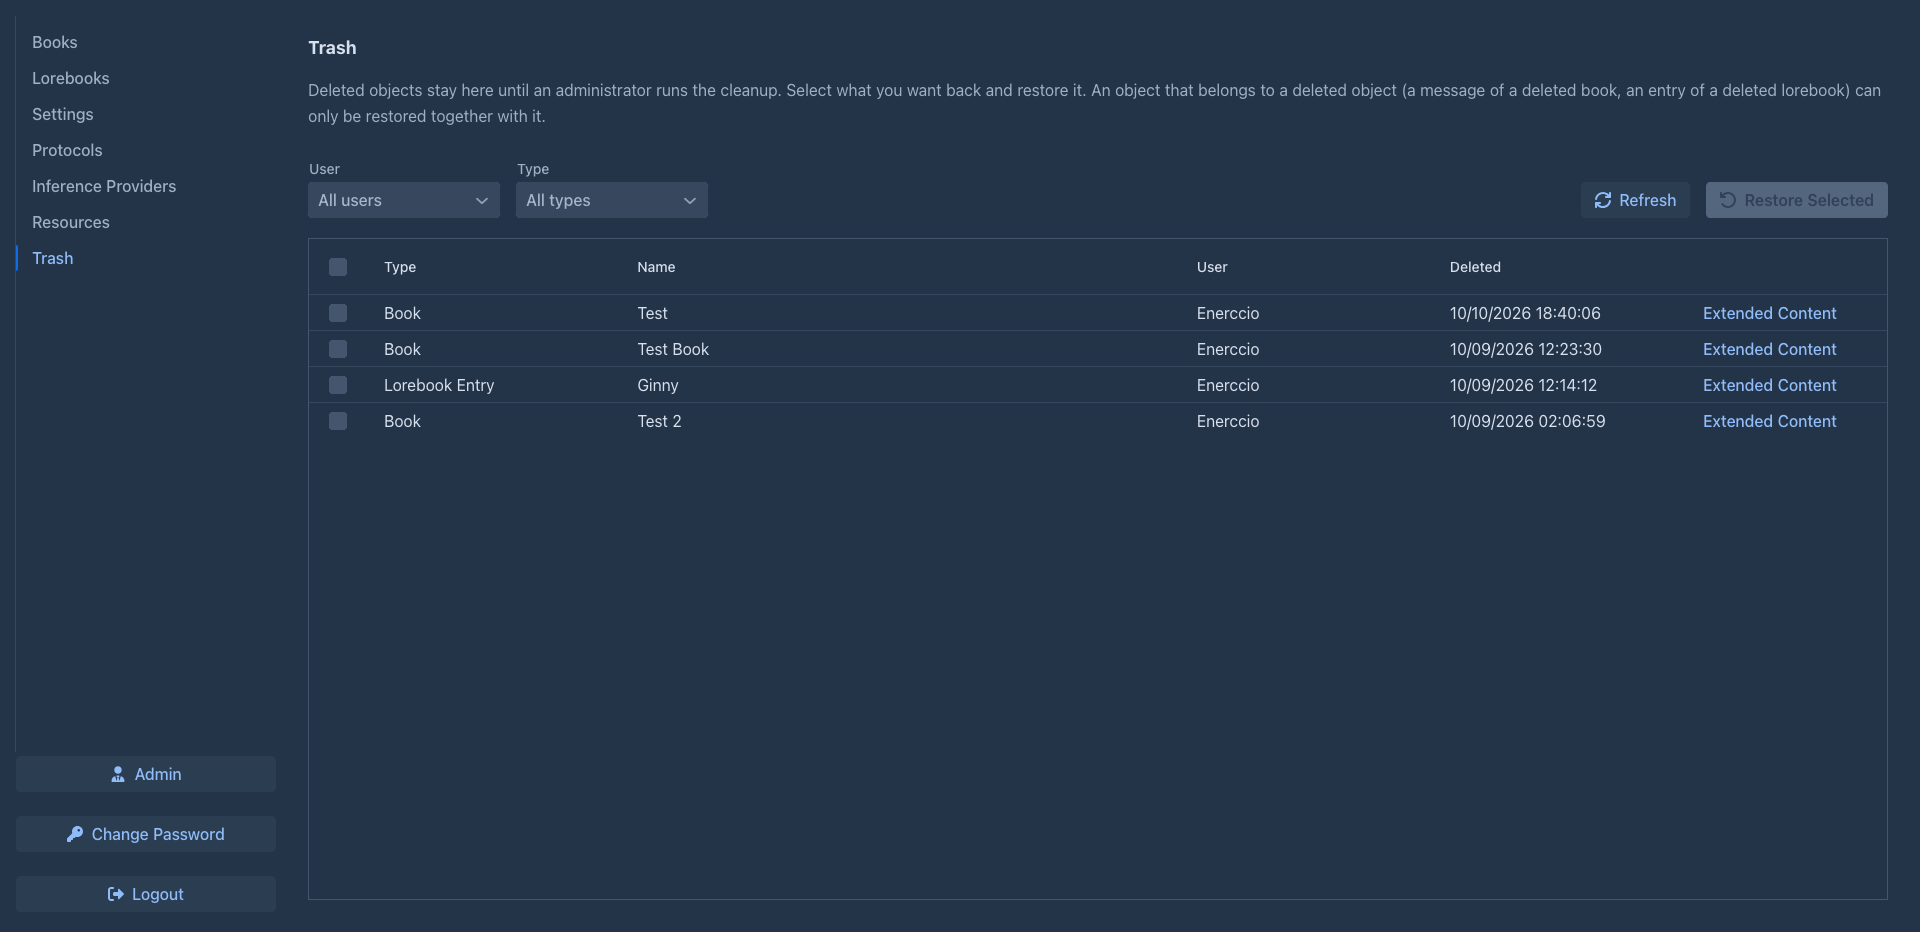Click the Change Password key icon

[75, 834]
